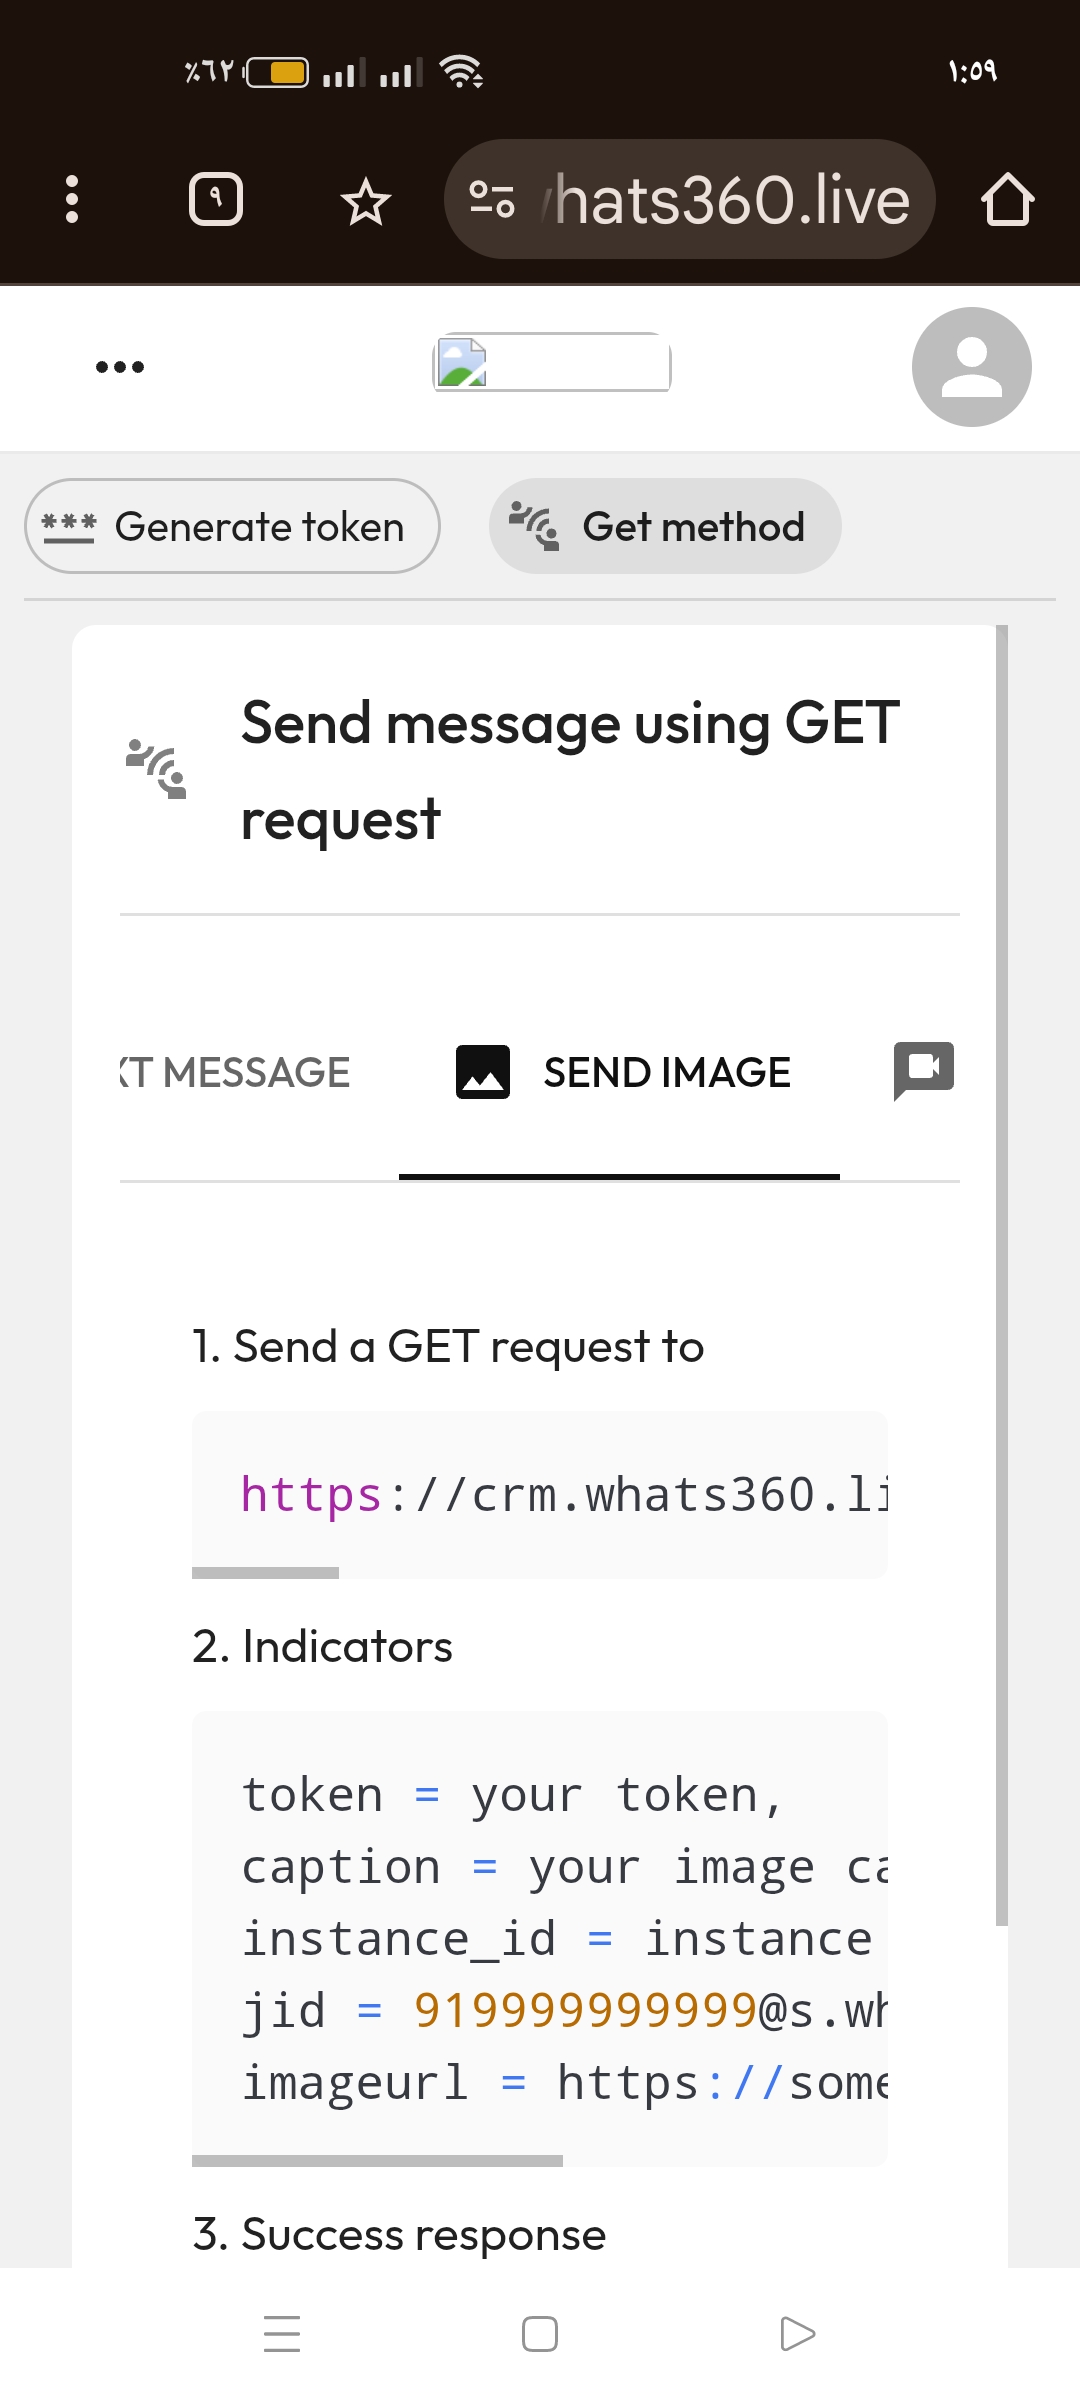Tap the broken logo image in header

pos(551,362)
